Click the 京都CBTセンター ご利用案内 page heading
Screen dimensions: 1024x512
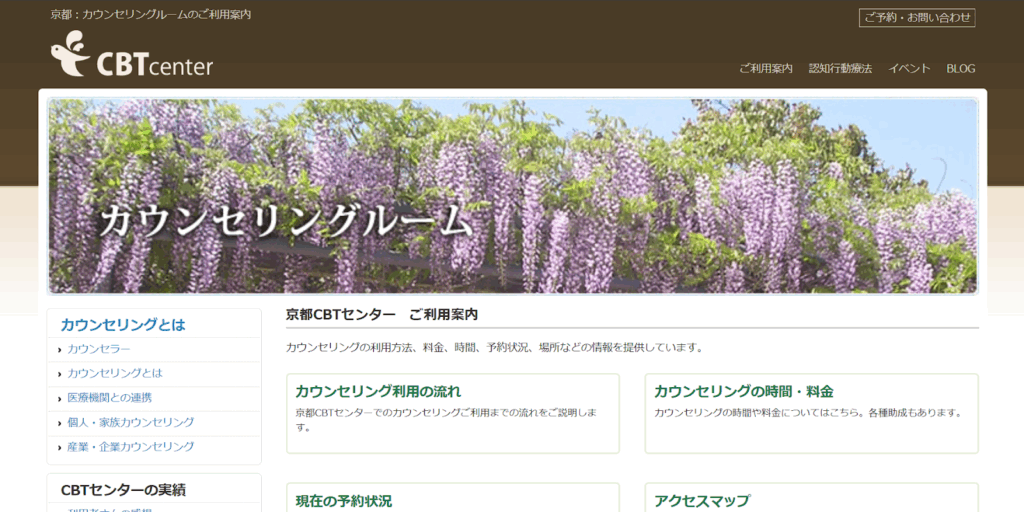click(382, 314)
